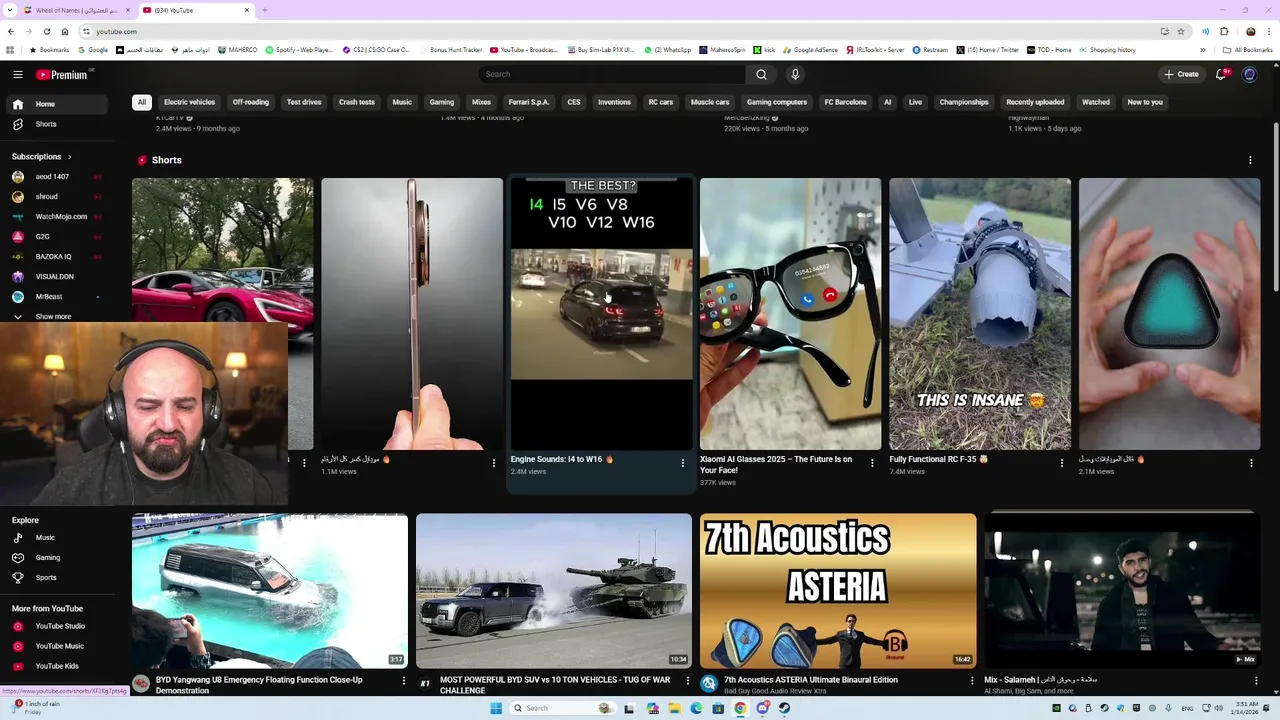
Task: Open Google AdSense bookmark
Action: click(811, 49)
